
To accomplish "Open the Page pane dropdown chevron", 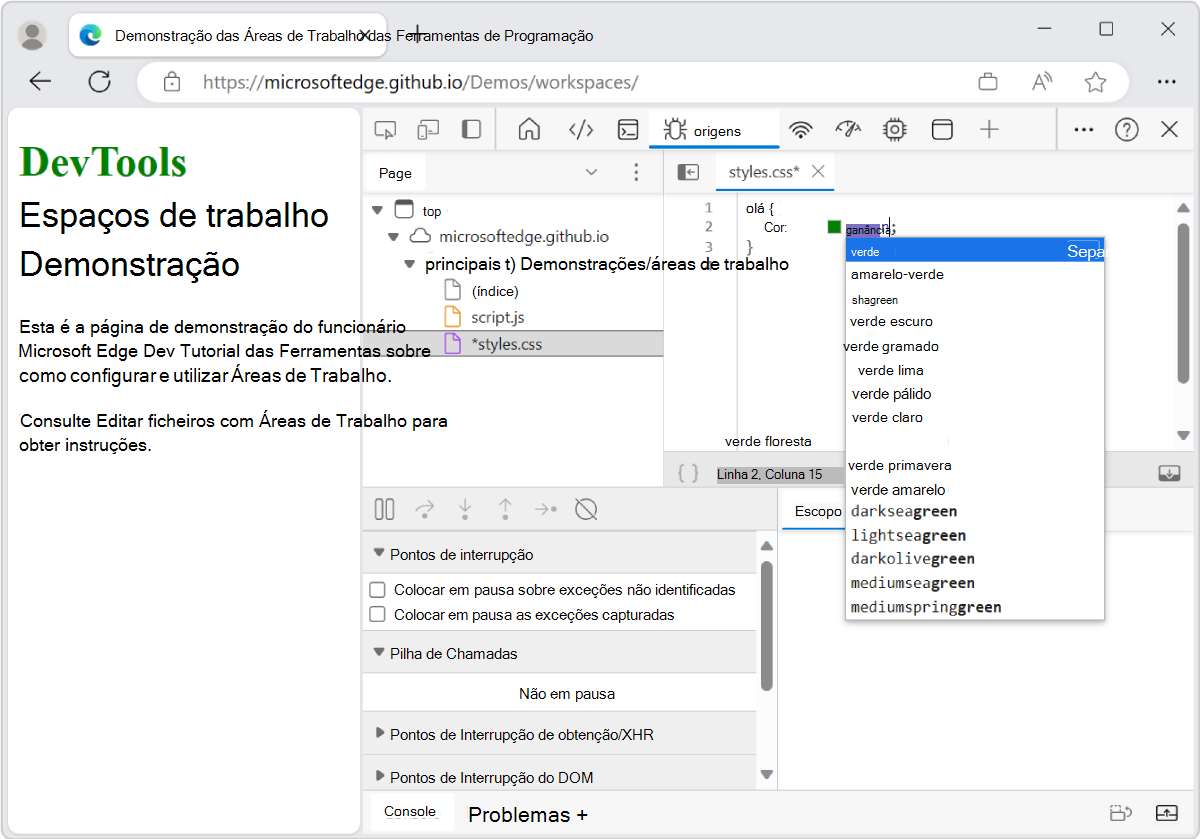I will click(591, 172).
